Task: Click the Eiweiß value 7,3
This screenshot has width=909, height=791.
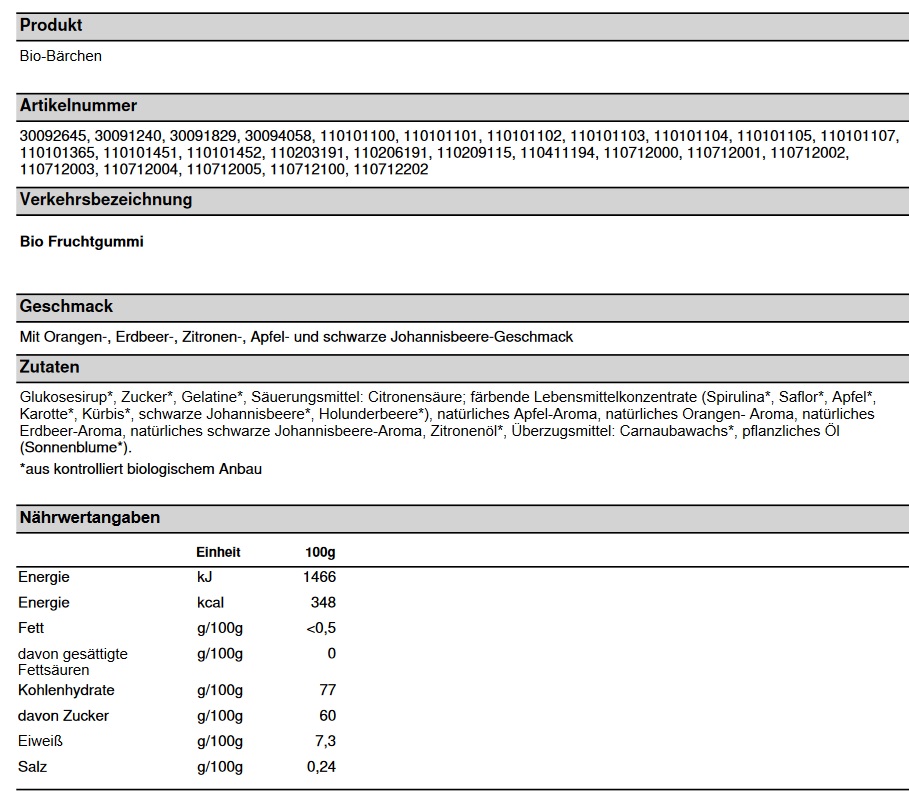Action: click(326, 741)
